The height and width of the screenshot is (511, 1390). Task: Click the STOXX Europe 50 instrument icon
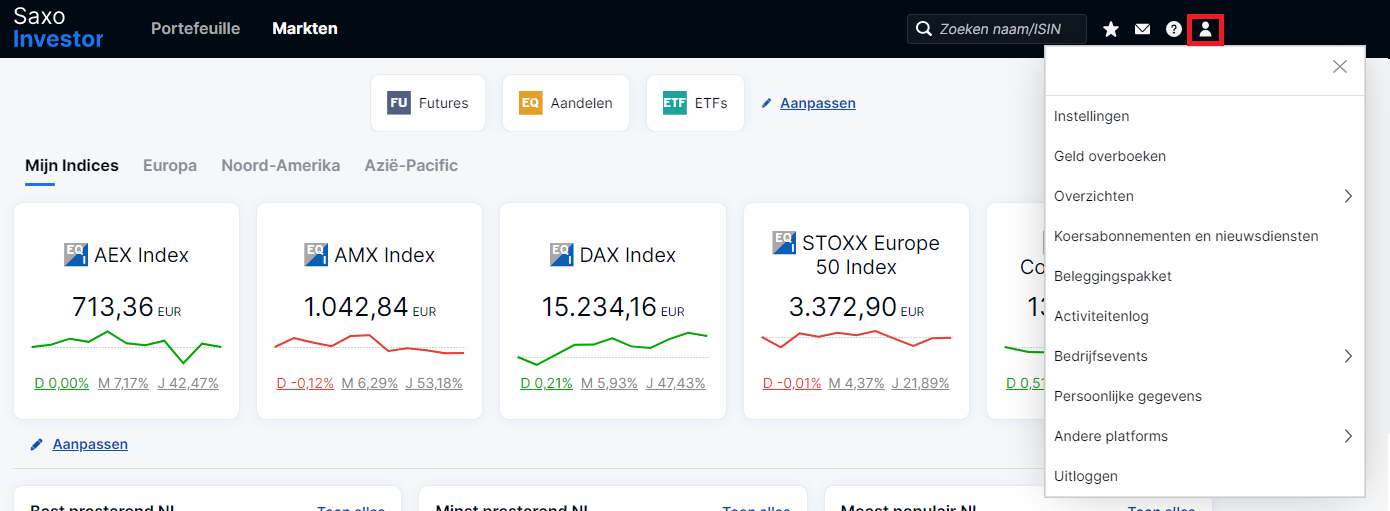pos(784,242)
